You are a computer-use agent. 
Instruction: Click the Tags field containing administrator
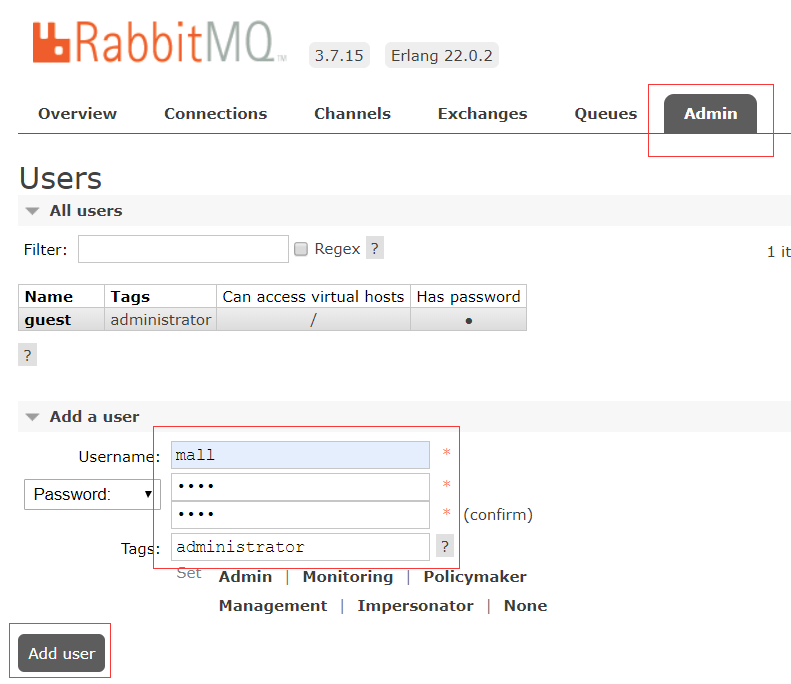click(300, 547)
